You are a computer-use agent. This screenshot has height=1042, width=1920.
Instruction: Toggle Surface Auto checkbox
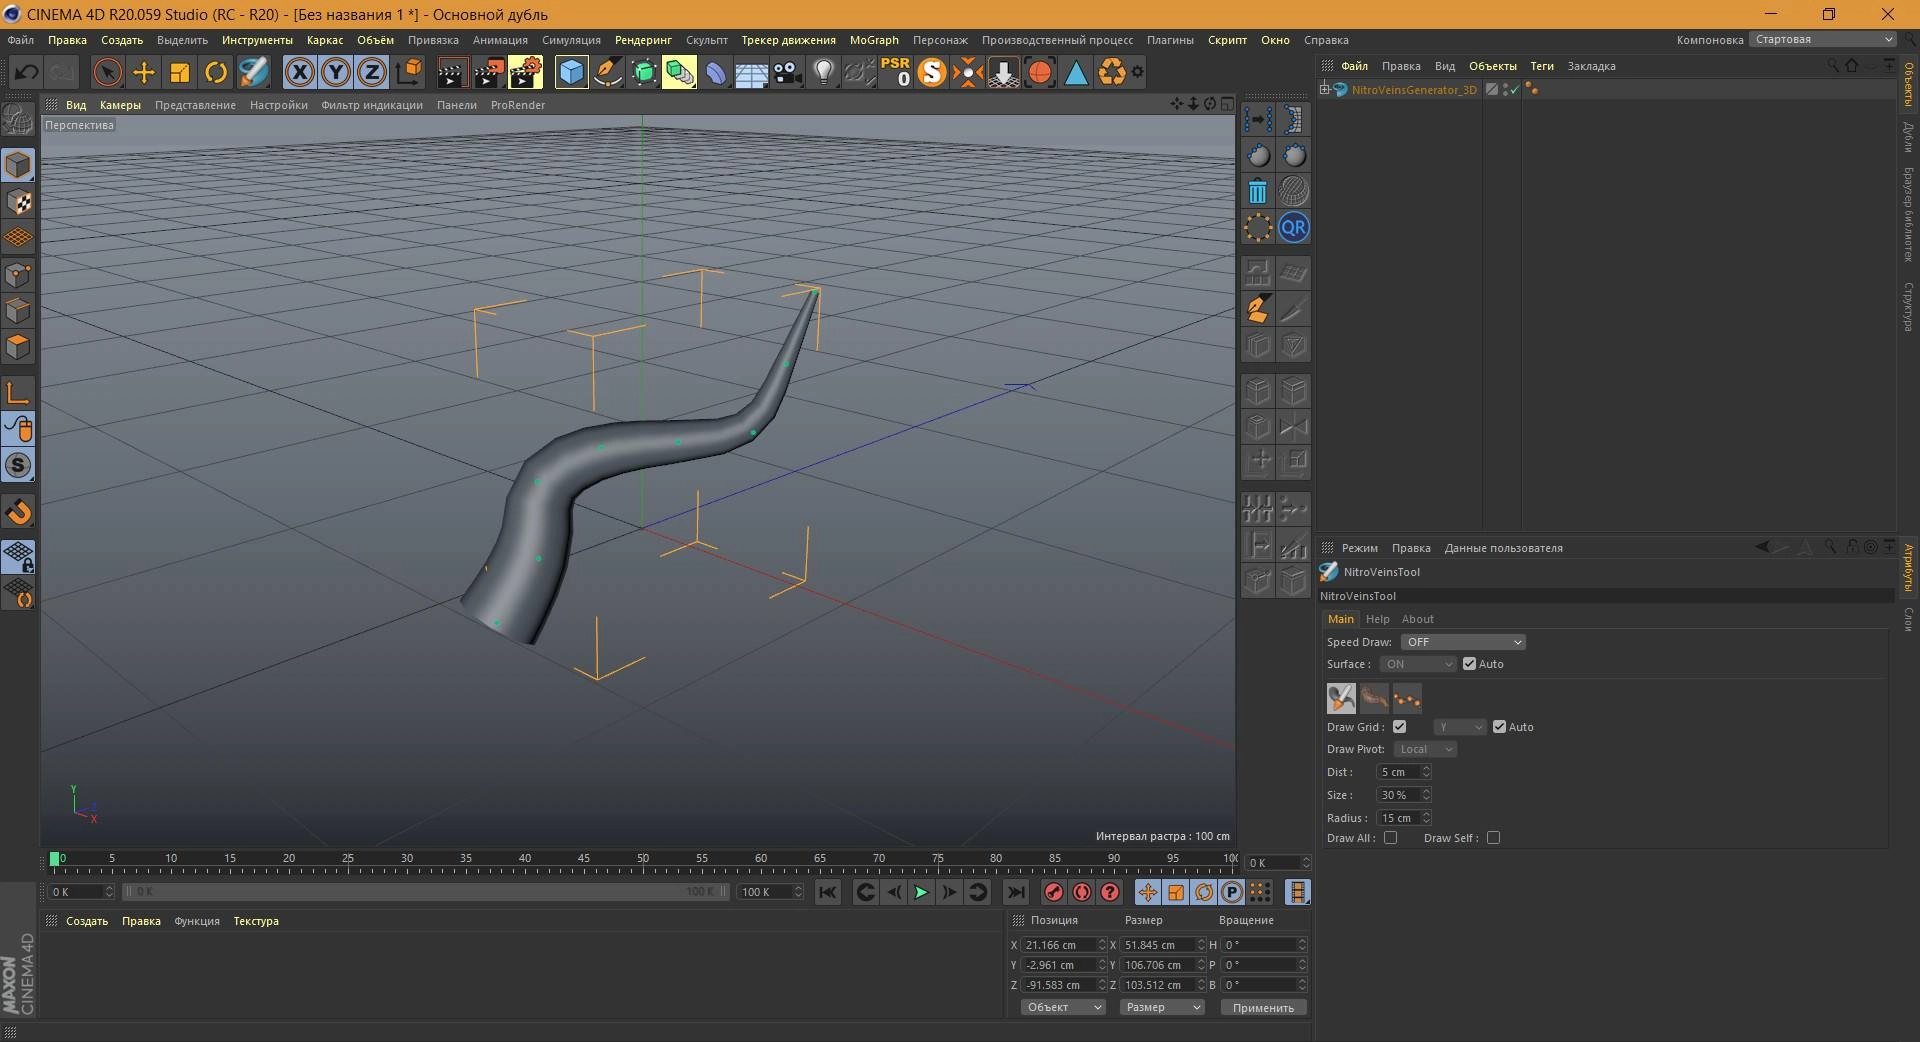click(x=1469, y=664)
